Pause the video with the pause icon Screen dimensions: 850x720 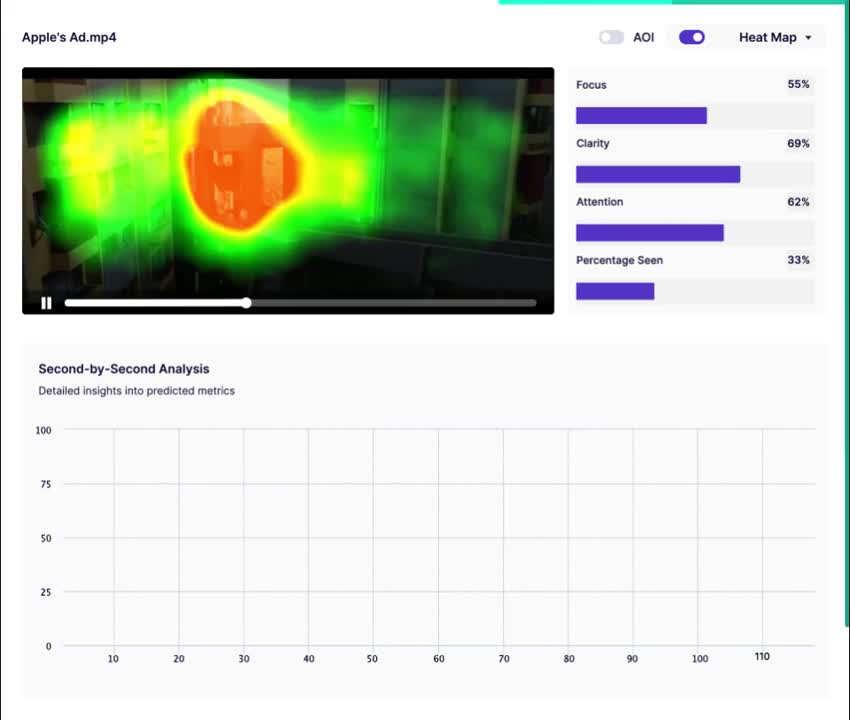point(47,303)
